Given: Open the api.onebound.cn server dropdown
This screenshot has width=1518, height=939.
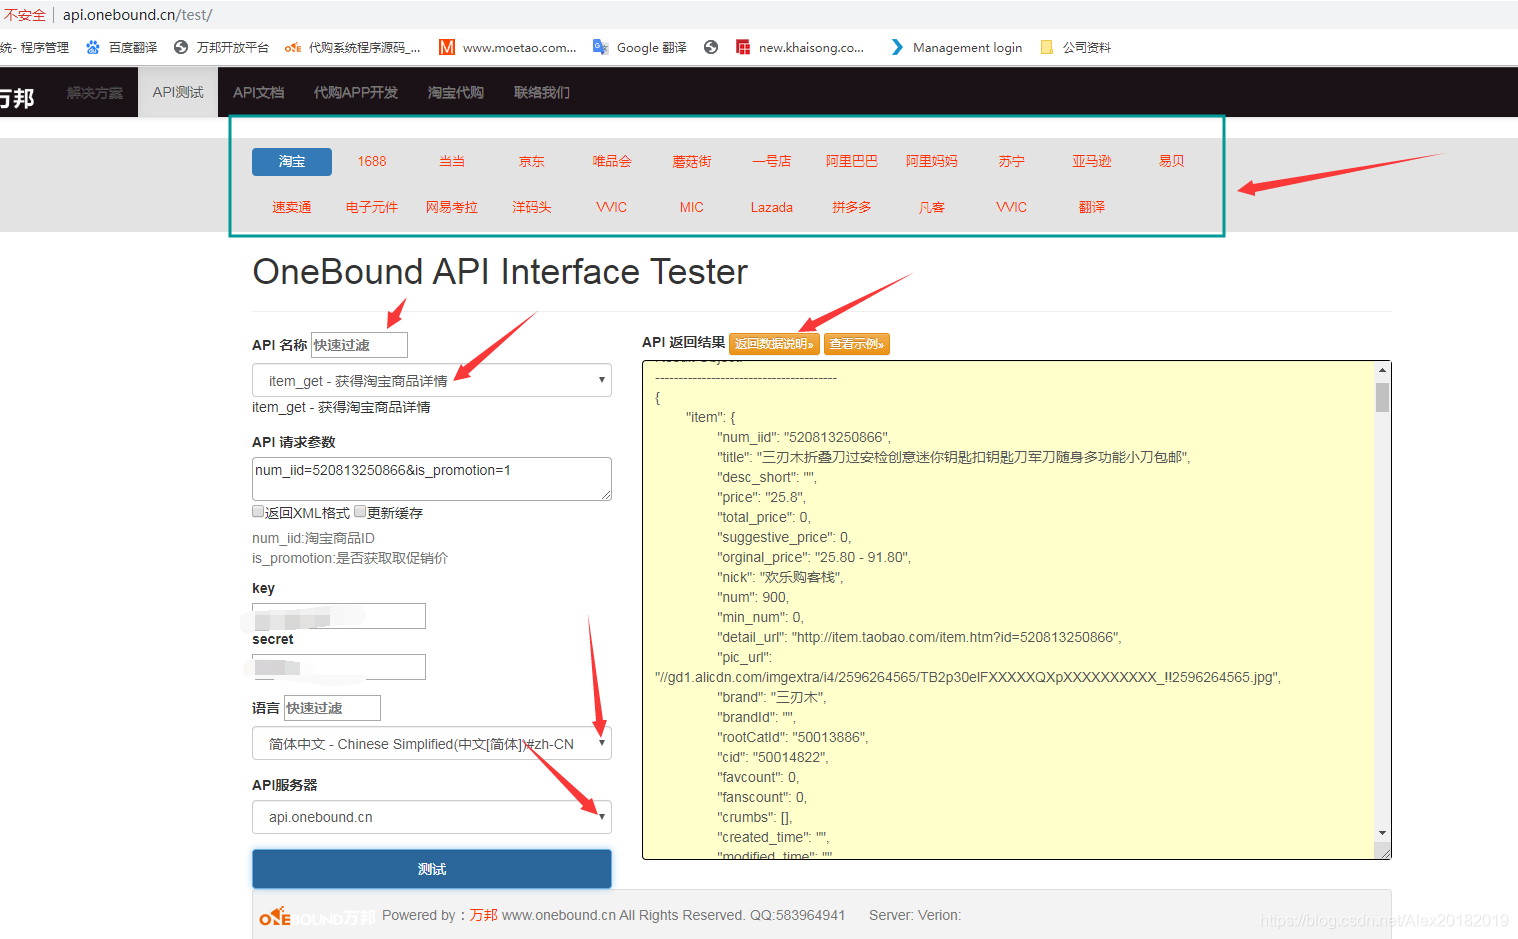Looking at the screenshot, I should click(432, 816).
